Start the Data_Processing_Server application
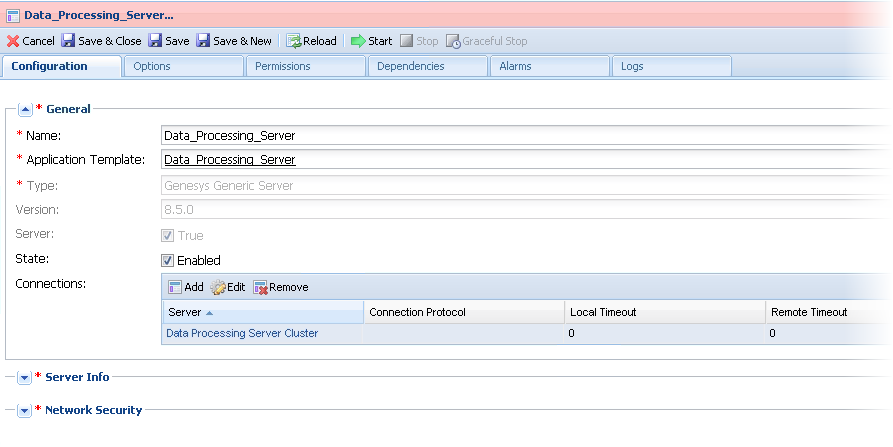This screenshot has height=447, width=893. click(x=371, y=41)
